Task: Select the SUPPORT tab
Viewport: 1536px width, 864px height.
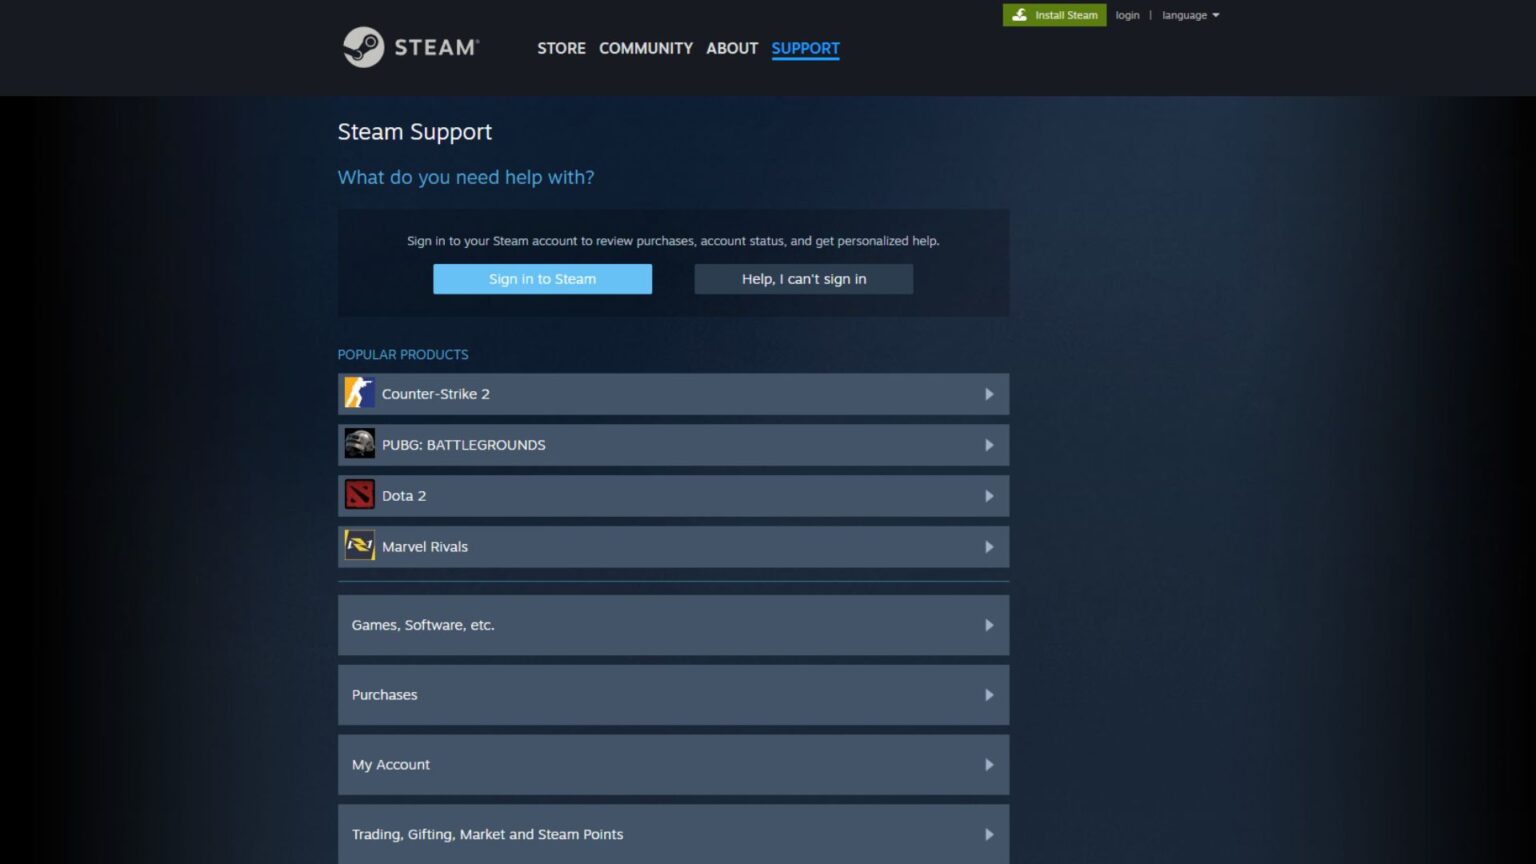Action: coord(805,48)
